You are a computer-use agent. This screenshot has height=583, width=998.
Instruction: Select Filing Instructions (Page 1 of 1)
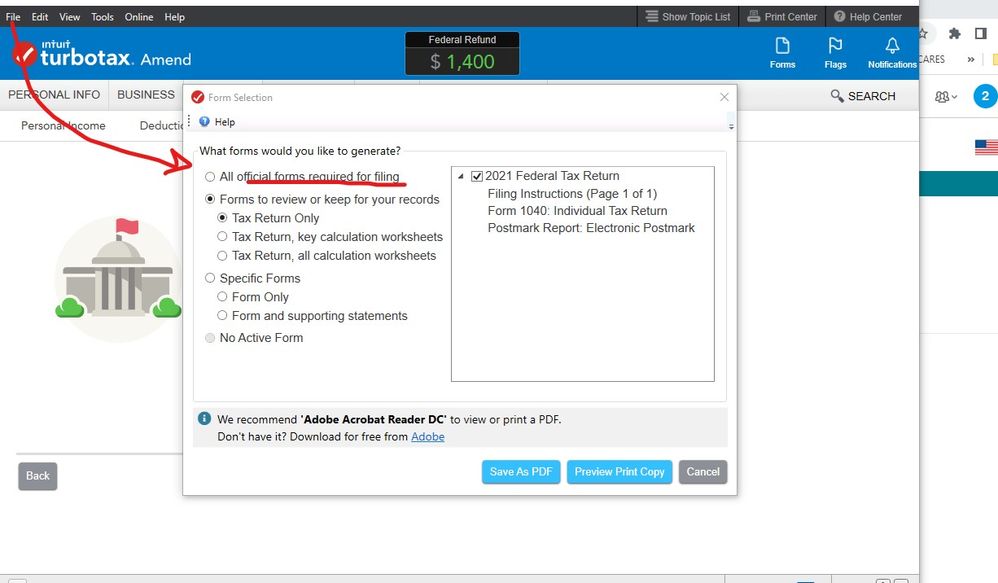572,193
